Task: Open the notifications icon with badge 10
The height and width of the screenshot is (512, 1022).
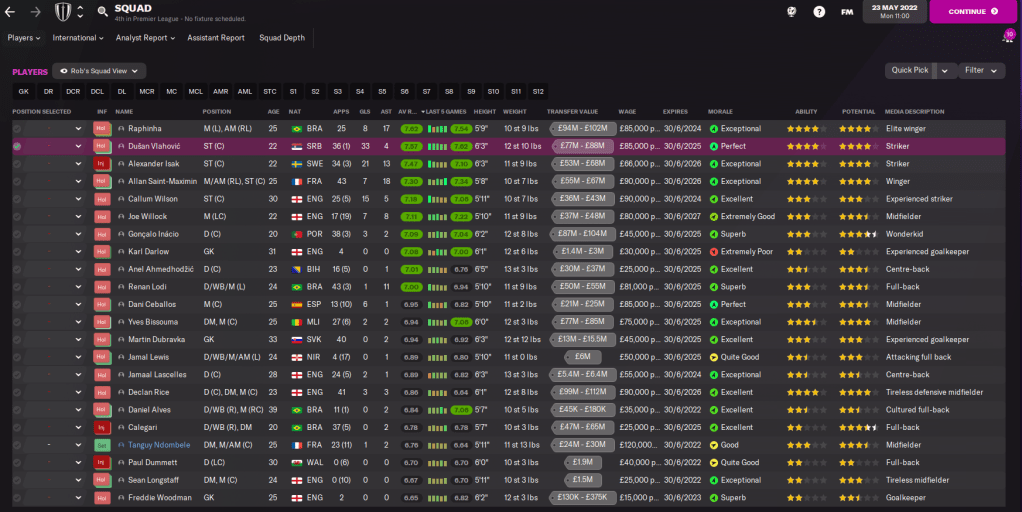Action: pyautogui.click(x=1006, y=37)
